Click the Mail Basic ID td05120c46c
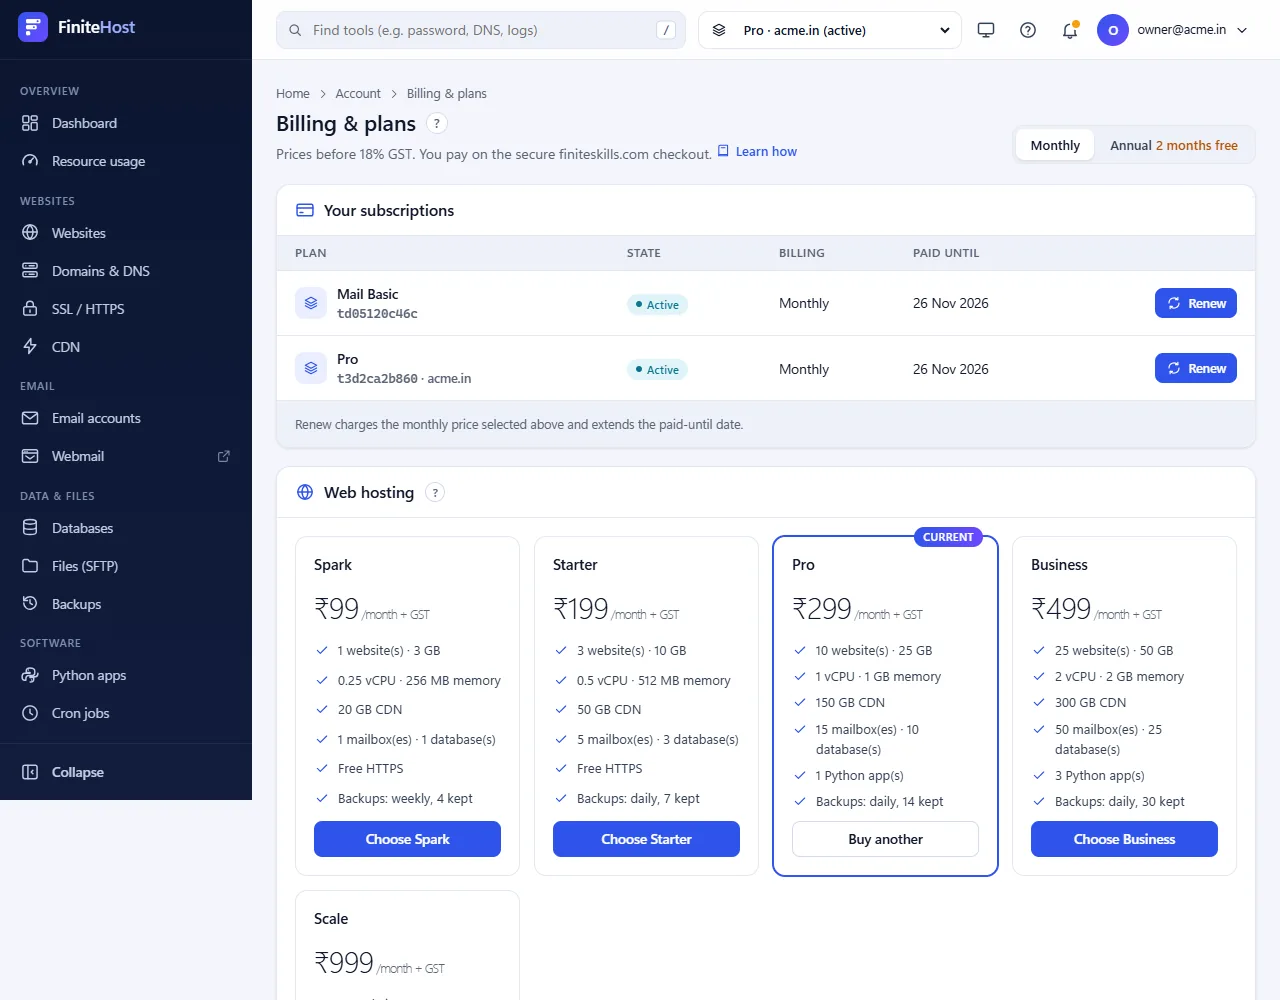The height and width of the screenshot is (1000, 1280). click(x=377, y=314)
